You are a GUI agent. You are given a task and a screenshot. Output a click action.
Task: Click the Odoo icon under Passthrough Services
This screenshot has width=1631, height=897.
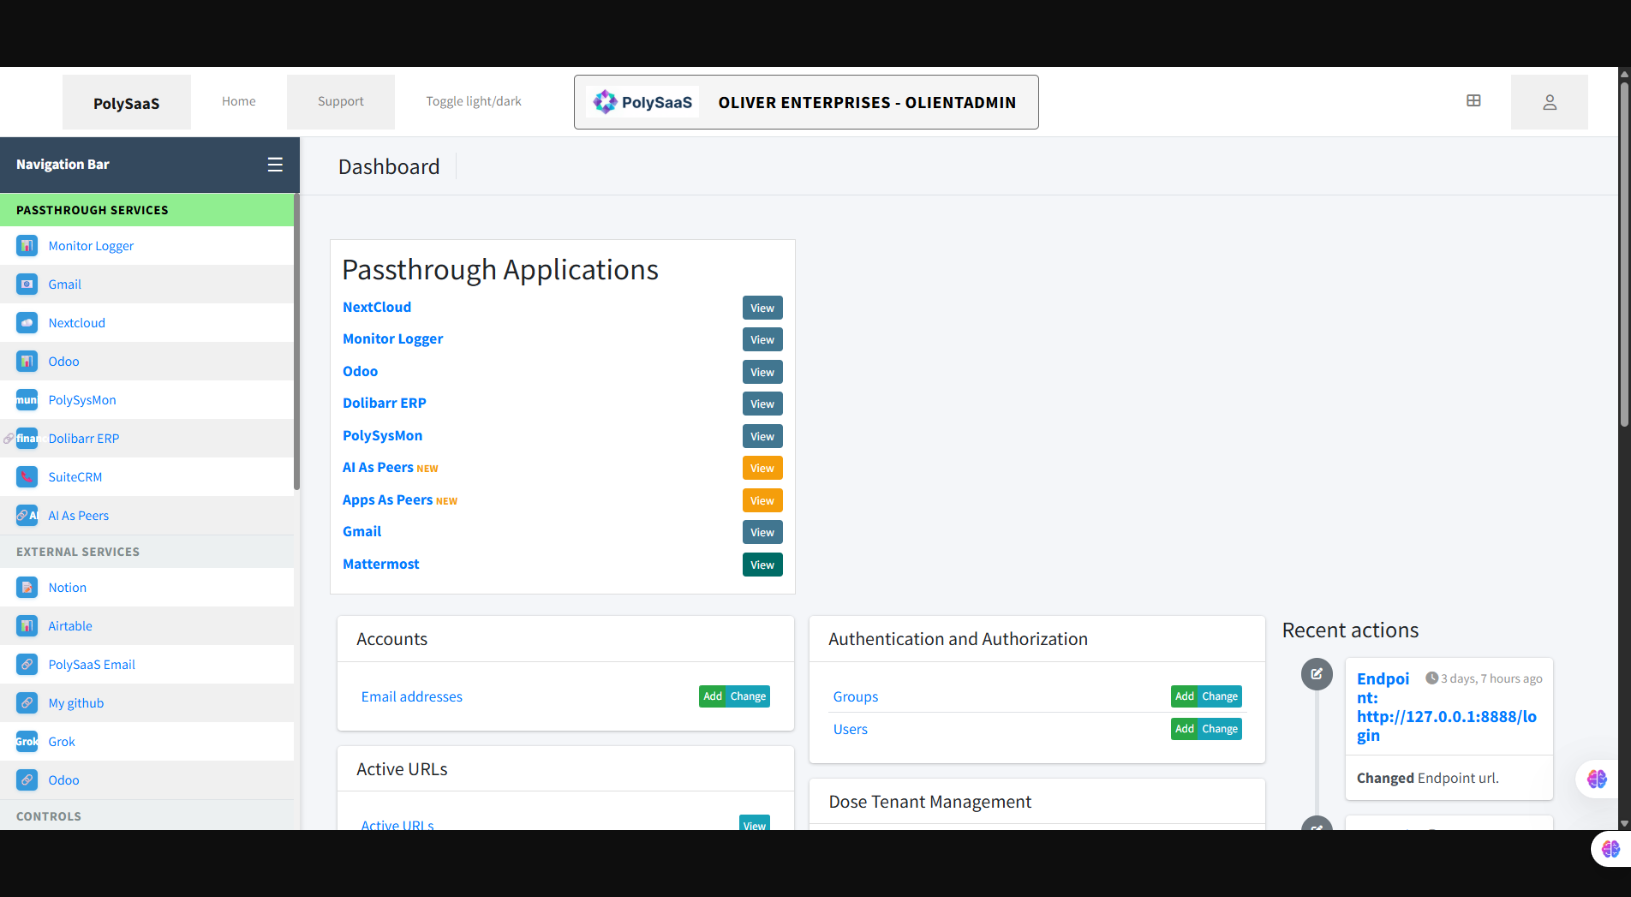point(27,361)
